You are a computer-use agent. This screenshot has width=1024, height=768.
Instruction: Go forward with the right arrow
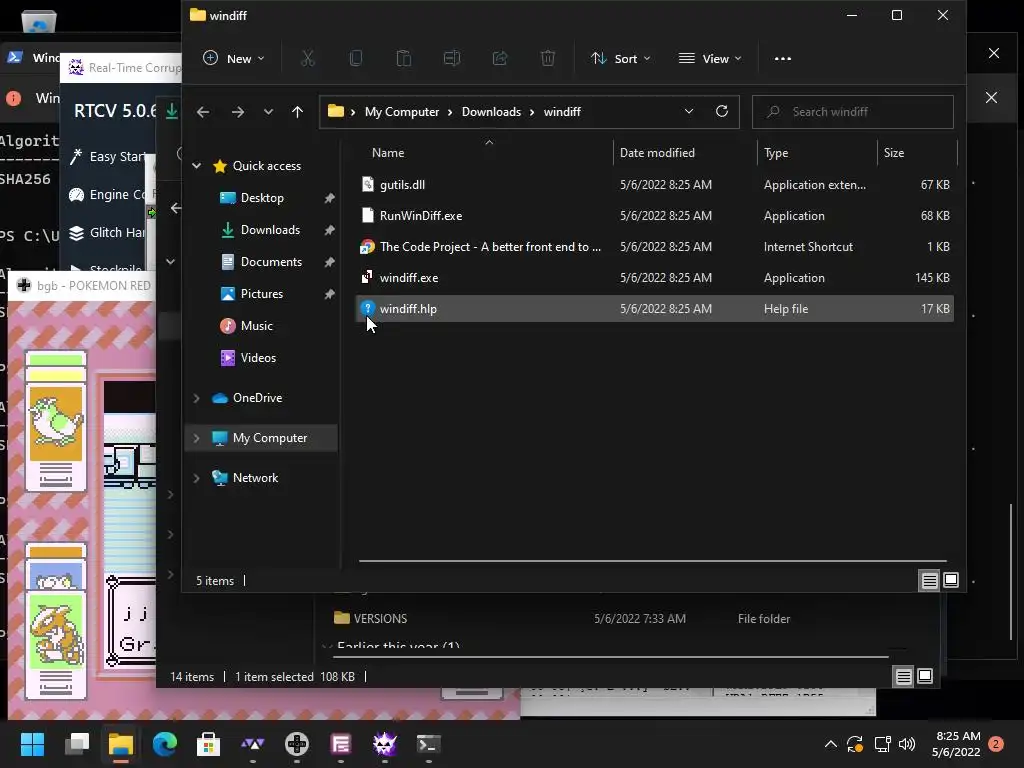(x=238, y=112)
